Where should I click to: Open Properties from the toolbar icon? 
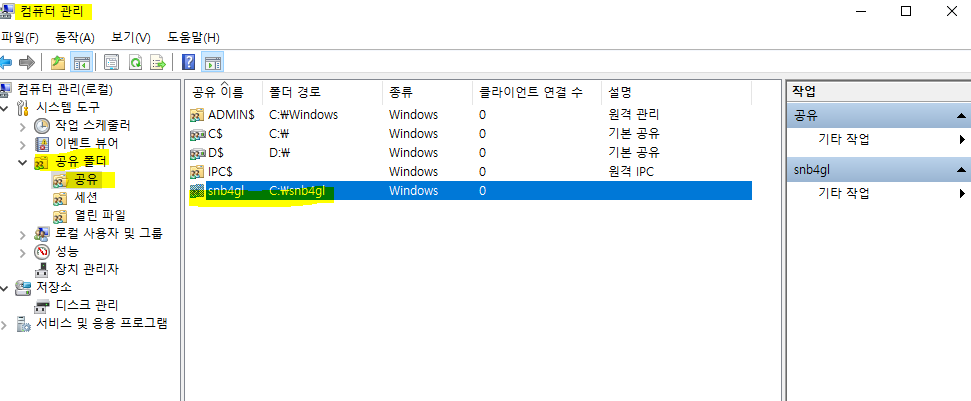coord(111,63)
